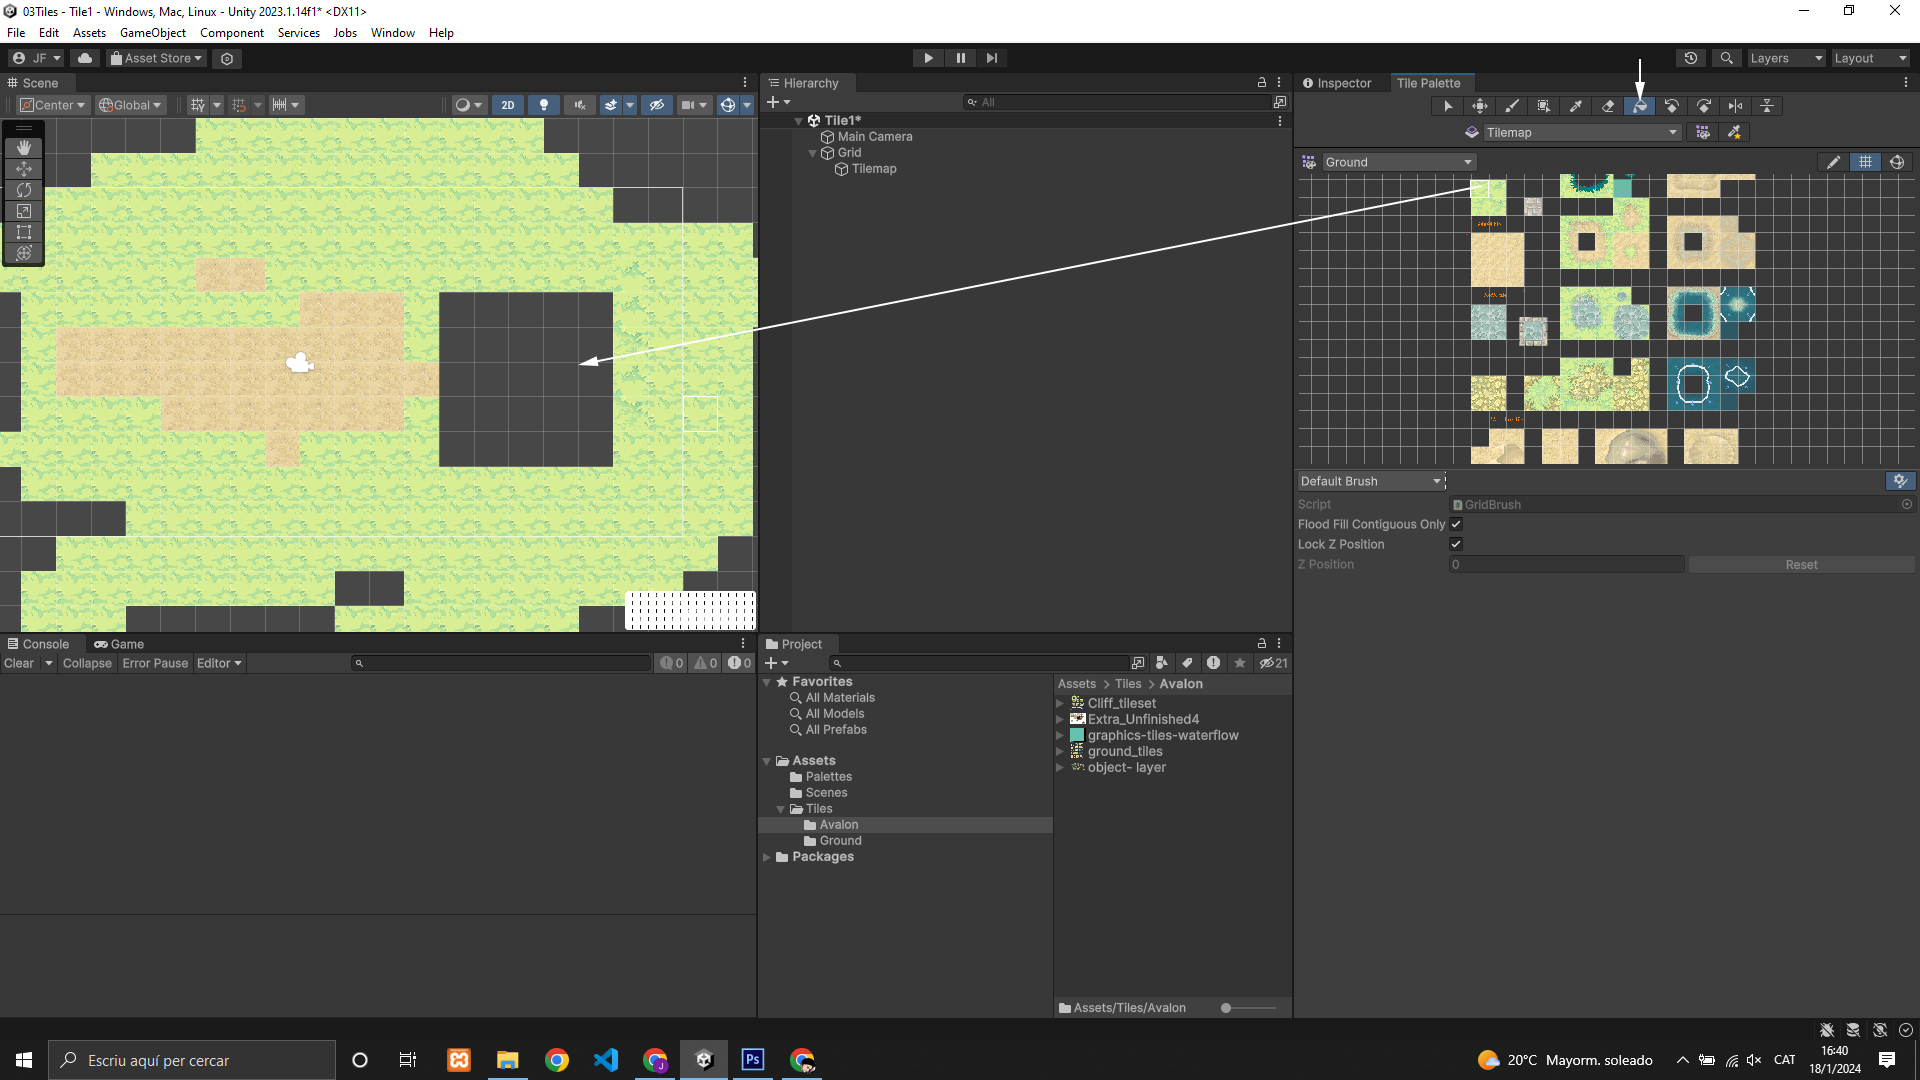Toggle palette grid visibility button

click(x=1866, y=162)
